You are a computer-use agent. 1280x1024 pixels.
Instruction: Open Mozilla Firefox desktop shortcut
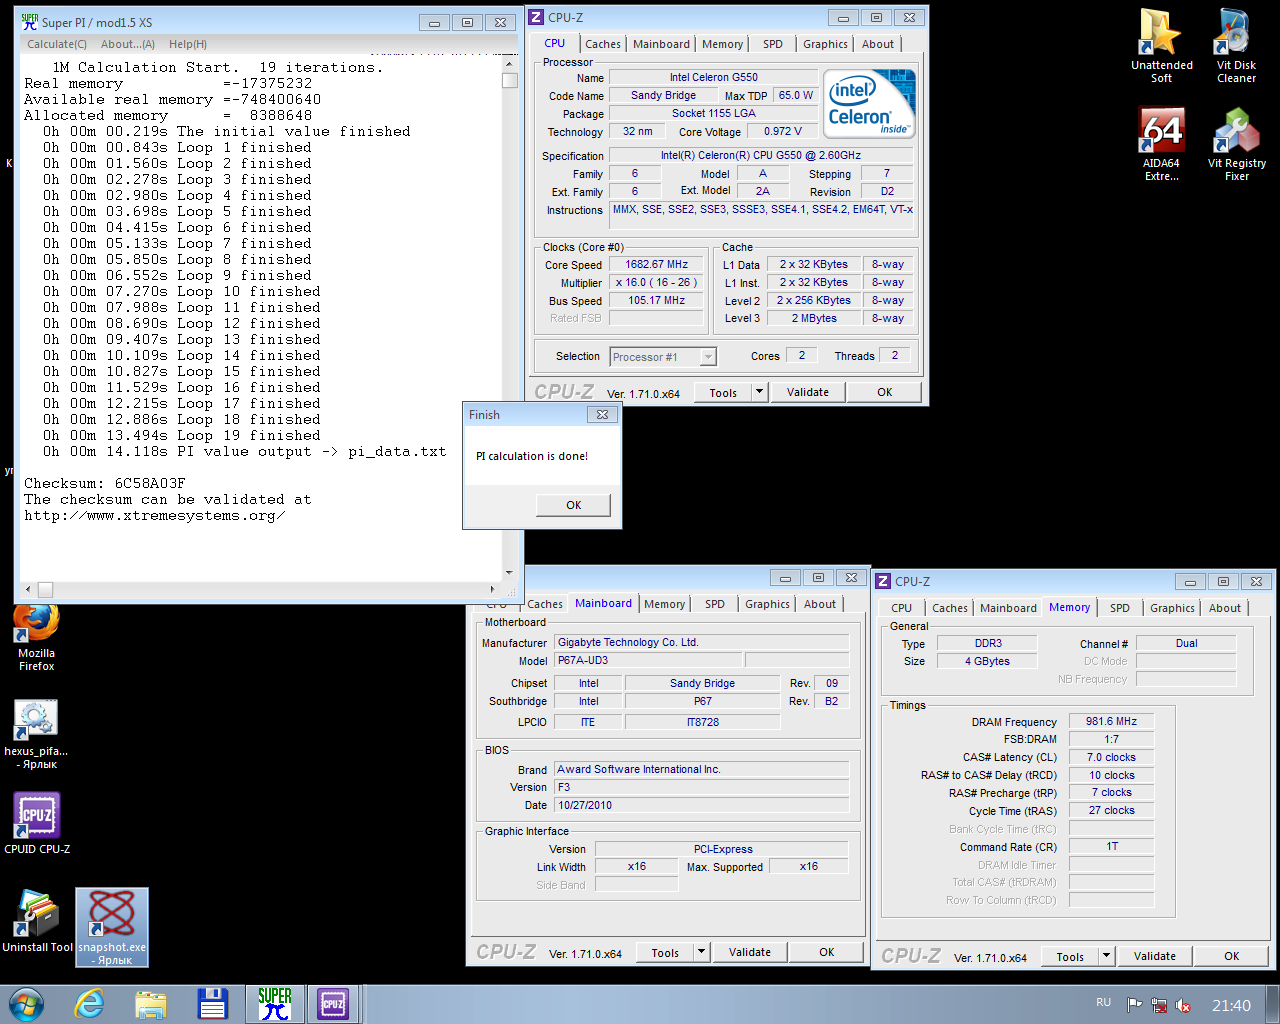click(x=36, y=638)
